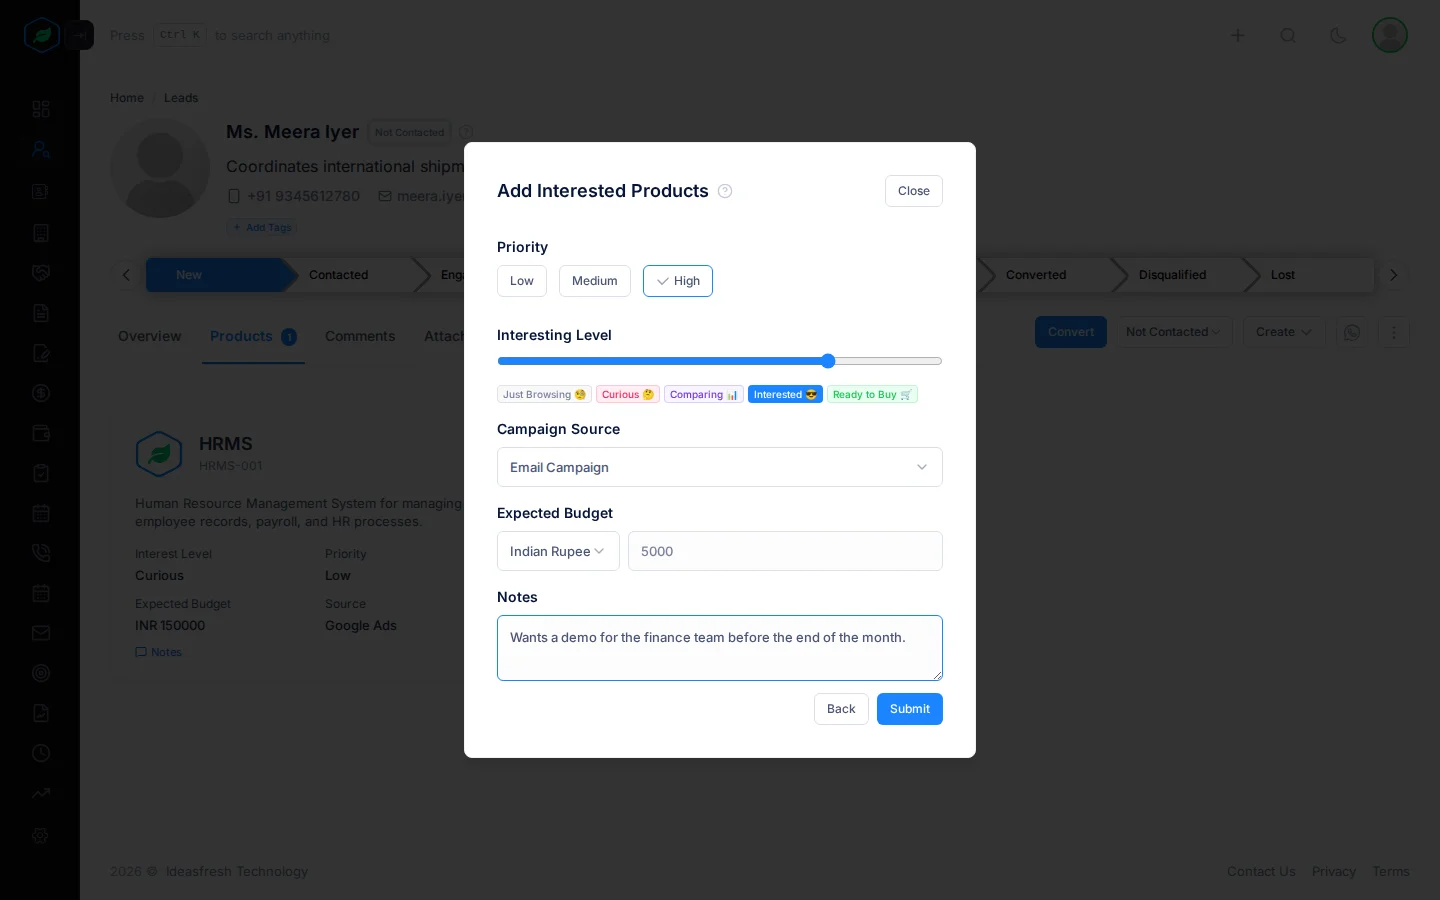This screenshot has height=900, width=1440.
Task: Toggle dark mode with the moon icon
Action: (1338, 36)
